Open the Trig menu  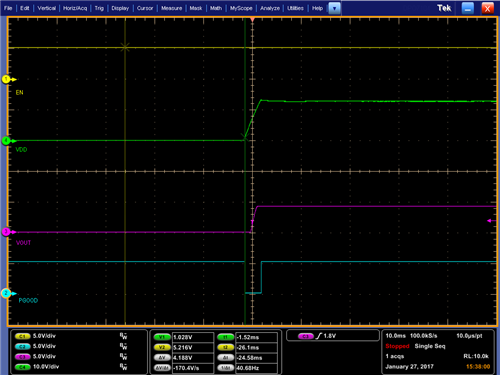99,8
